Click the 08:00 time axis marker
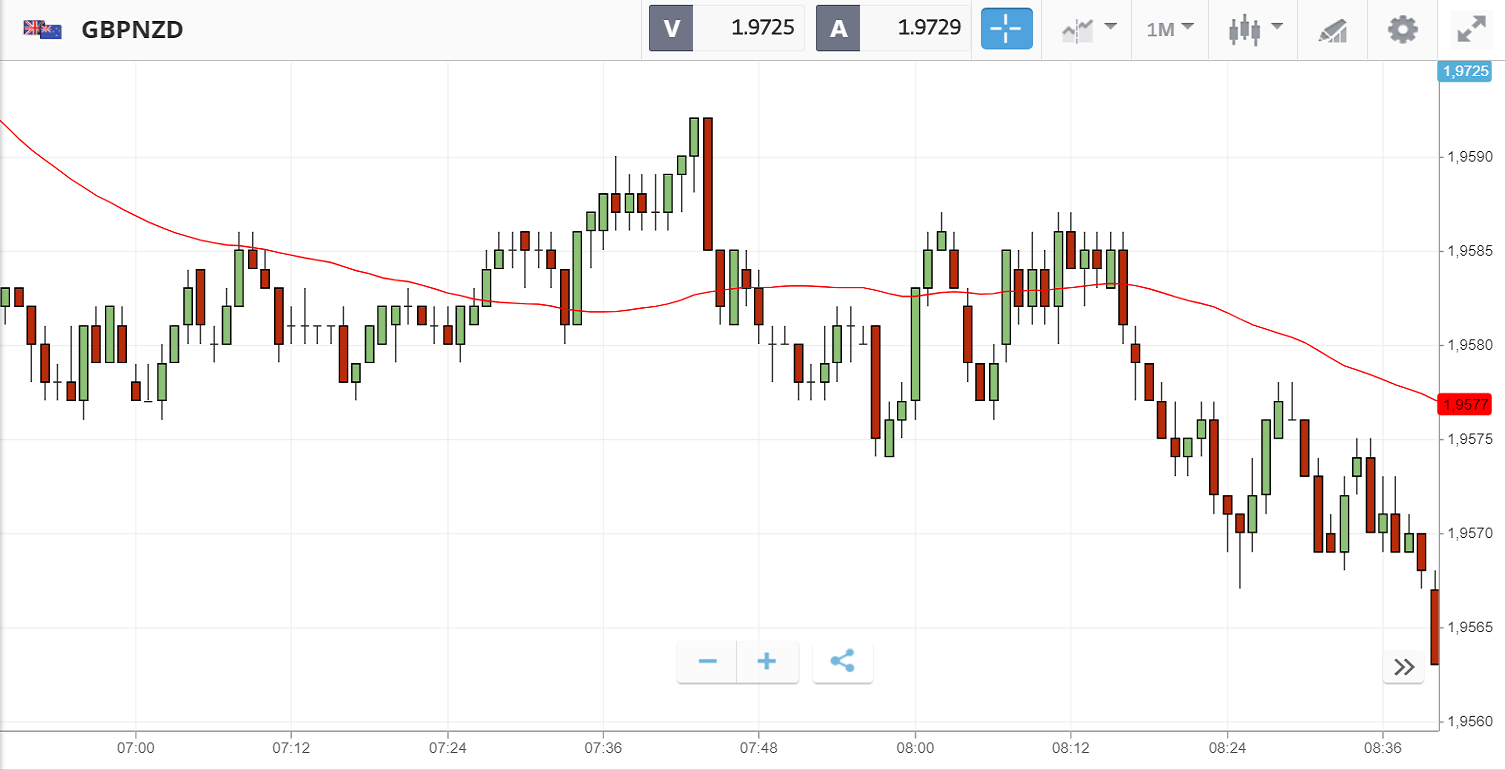 914,748
